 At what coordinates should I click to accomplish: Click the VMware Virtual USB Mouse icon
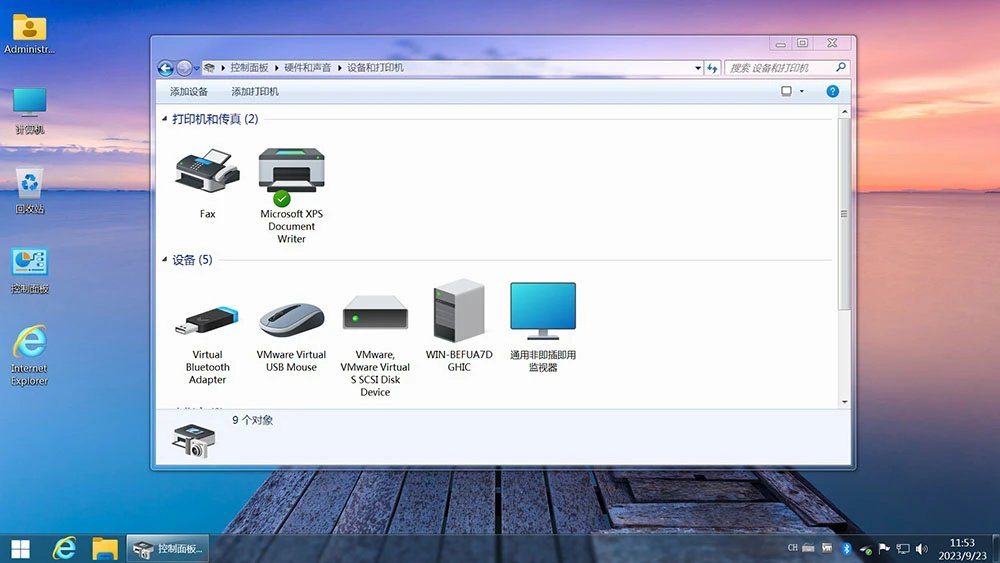click(x=291, y=318)
